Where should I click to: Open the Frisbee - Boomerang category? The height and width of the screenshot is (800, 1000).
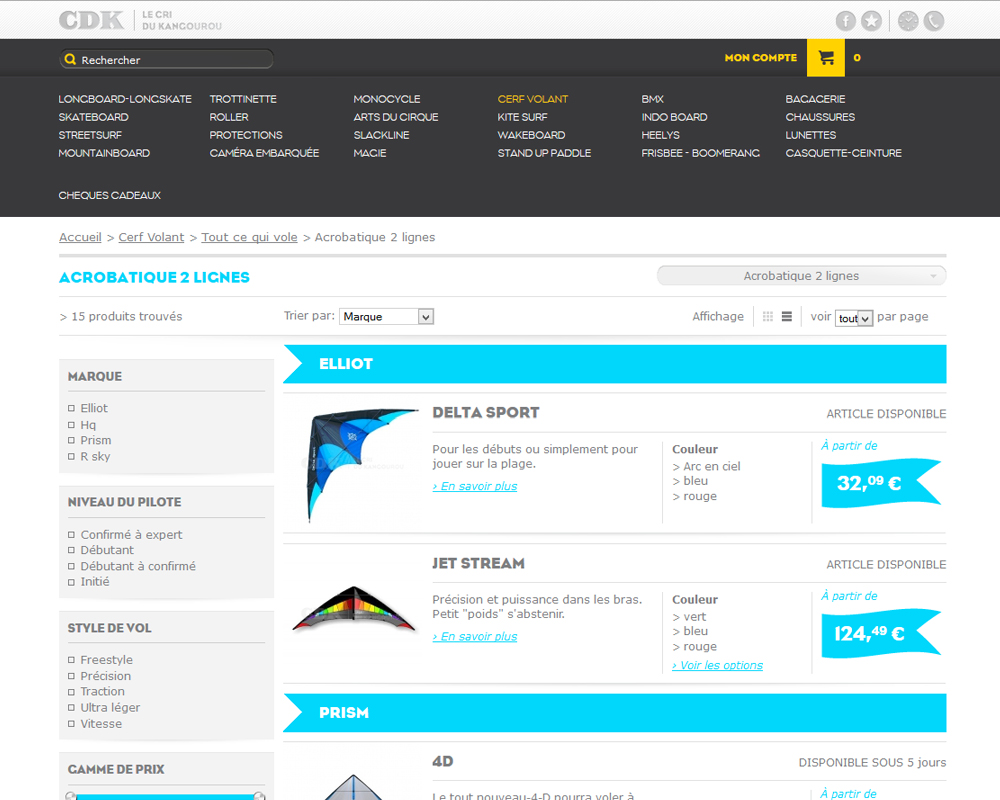(700, 153)
